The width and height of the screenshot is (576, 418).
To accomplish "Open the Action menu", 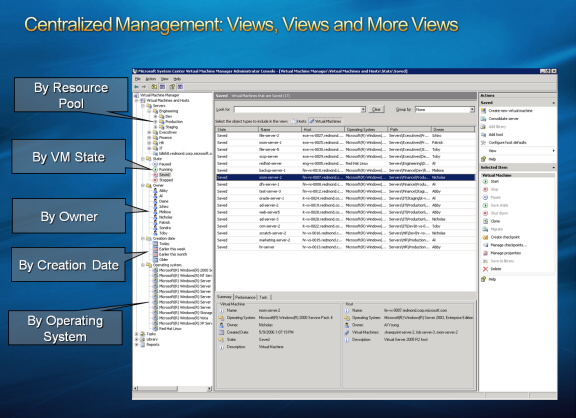I will [x=151, y=79].
